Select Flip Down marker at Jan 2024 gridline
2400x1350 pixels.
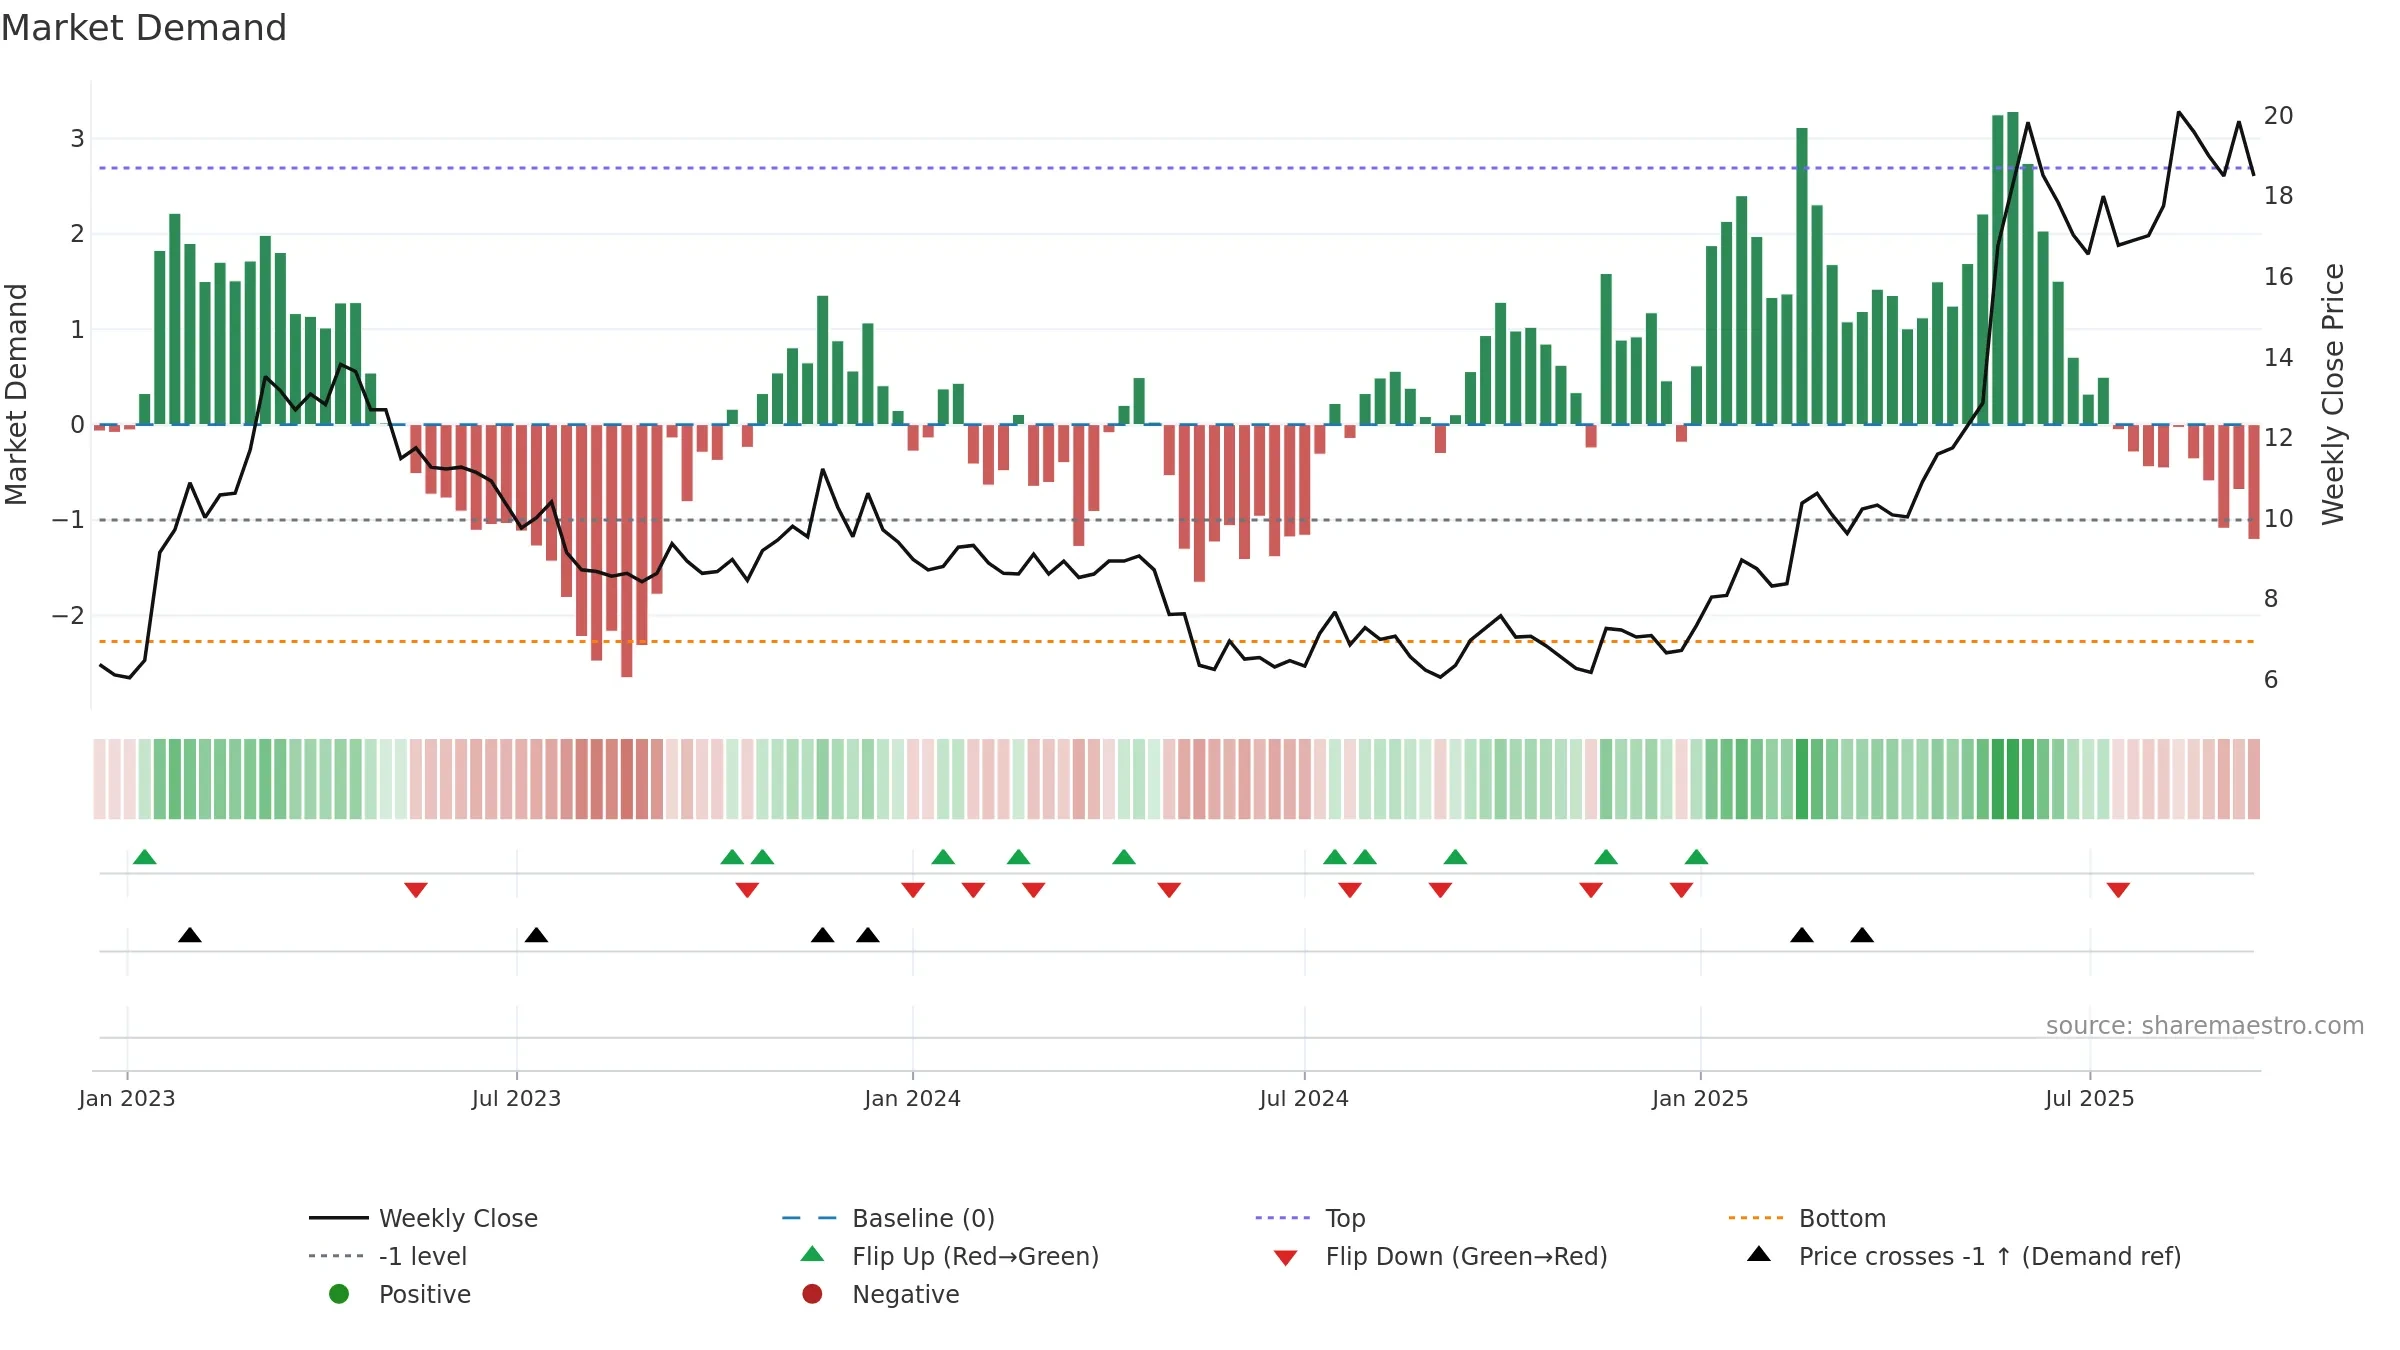[x=913, y=889]
